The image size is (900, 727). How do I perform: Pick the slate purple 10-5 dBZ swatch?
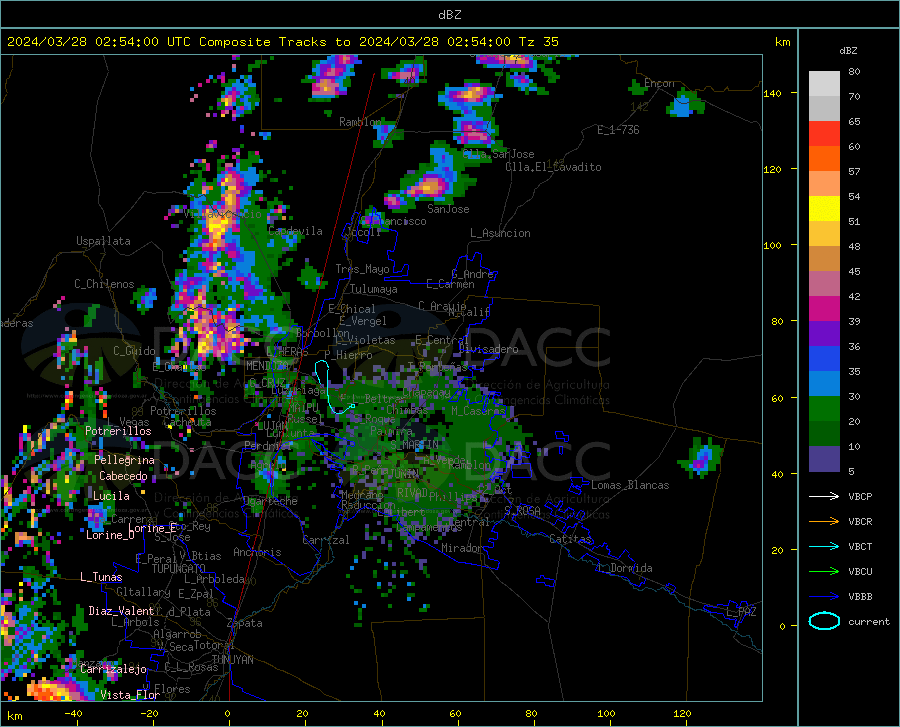tap(824, 459)
